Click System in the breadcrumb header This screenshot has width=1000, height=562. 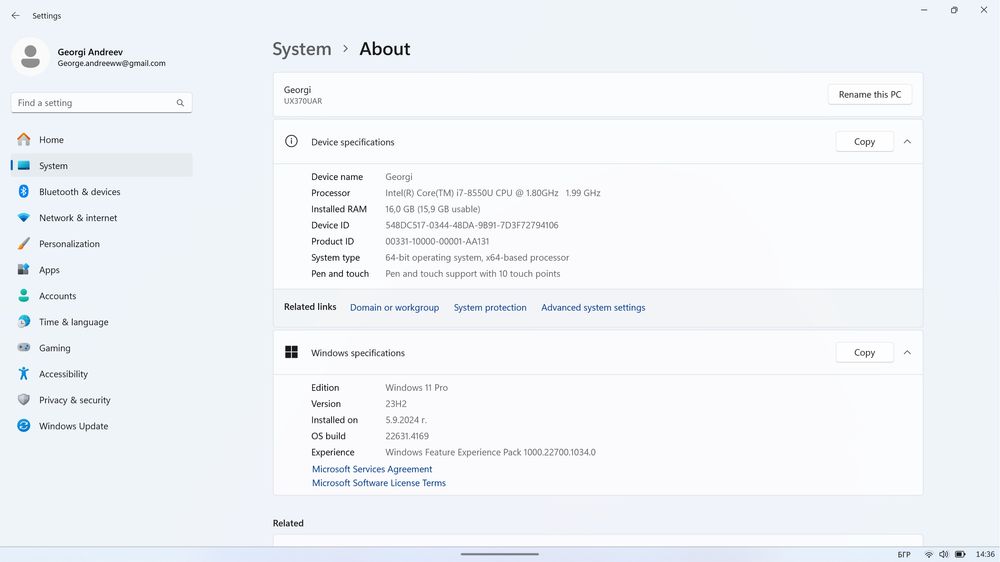302,49
